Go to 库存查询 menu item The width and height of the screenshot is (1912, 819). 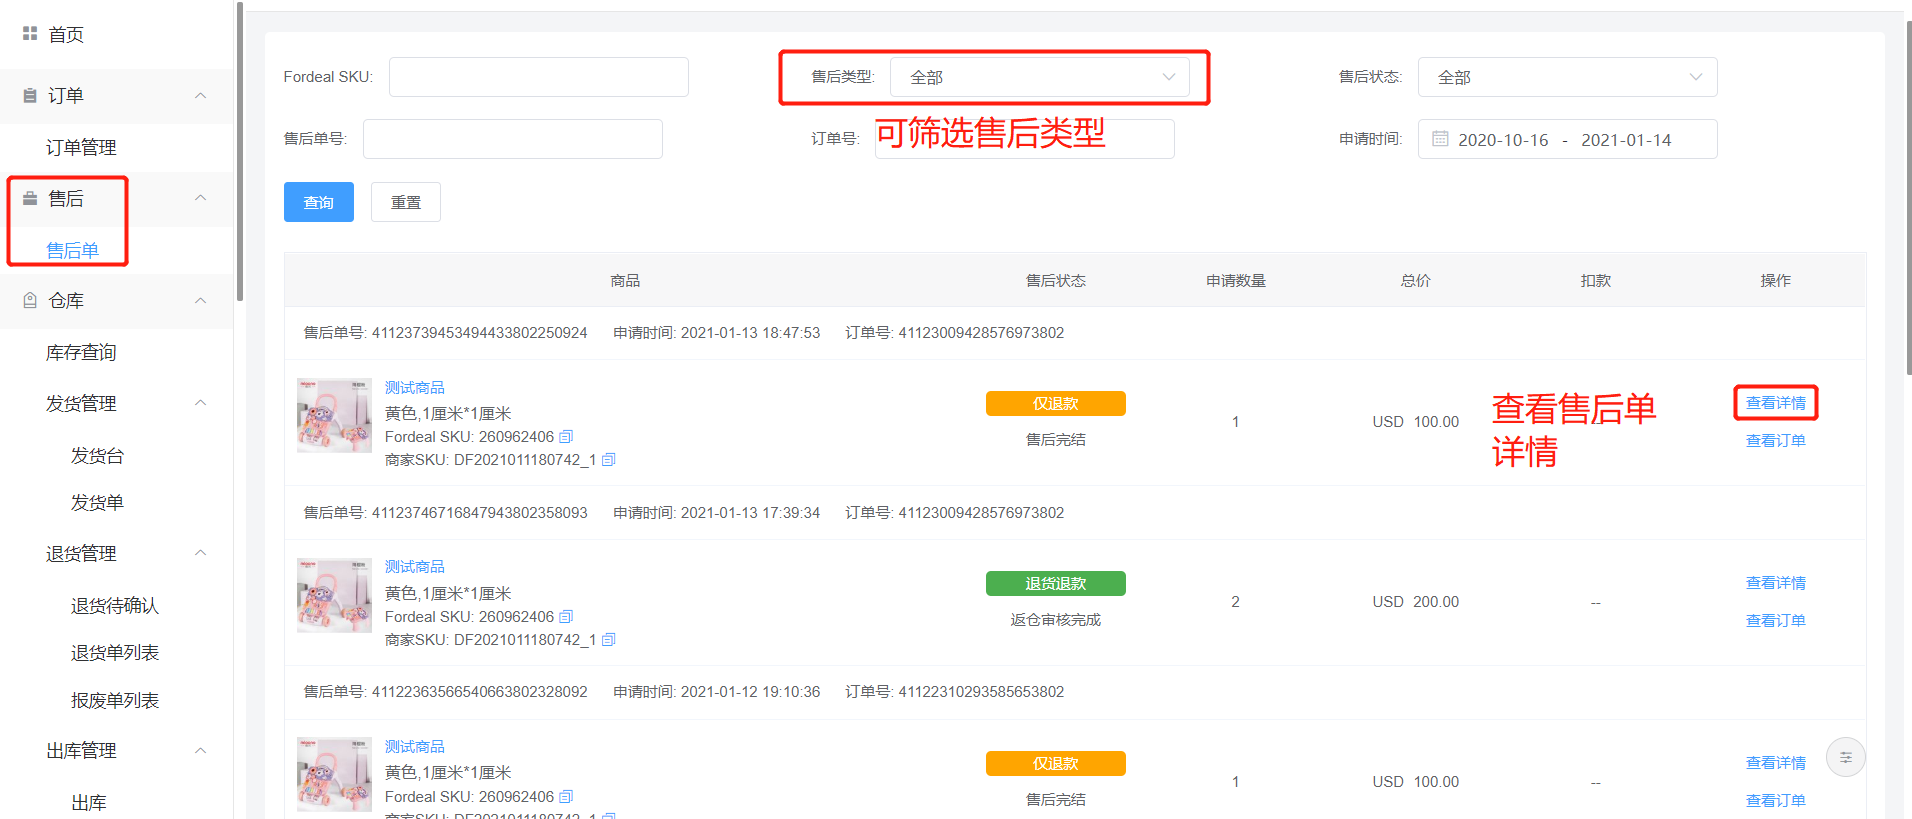tap(81, 352)
